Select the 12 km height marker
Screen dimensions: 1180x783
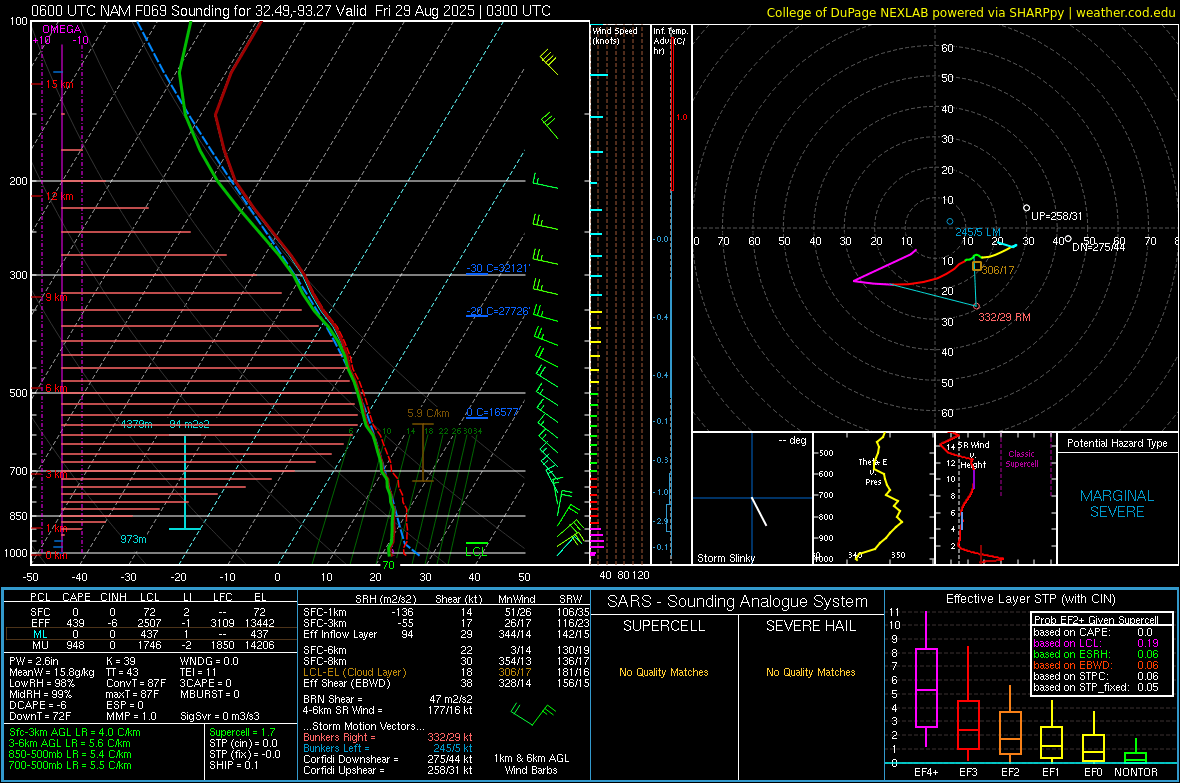(59, 197)
